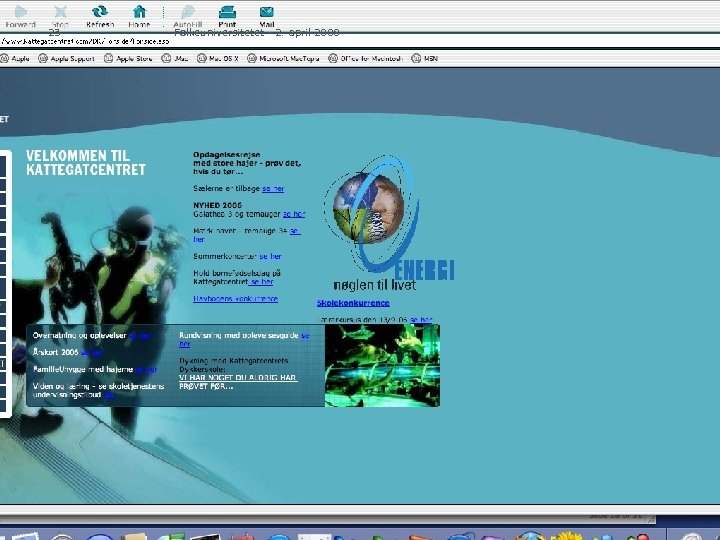This screenshot has height=540, width=720.
Task: Go to the Home page icon
Action: (x=139, y=16)
